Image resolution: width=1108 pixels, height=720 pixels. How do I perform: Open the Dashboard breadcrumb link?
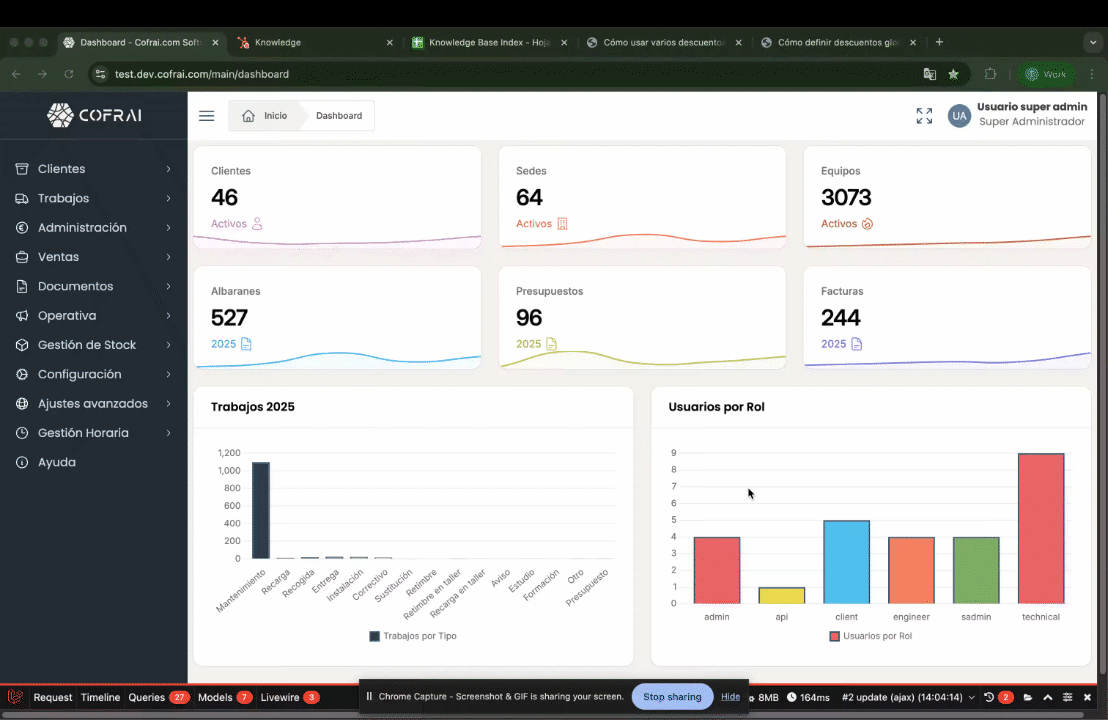tap(338, 115)
